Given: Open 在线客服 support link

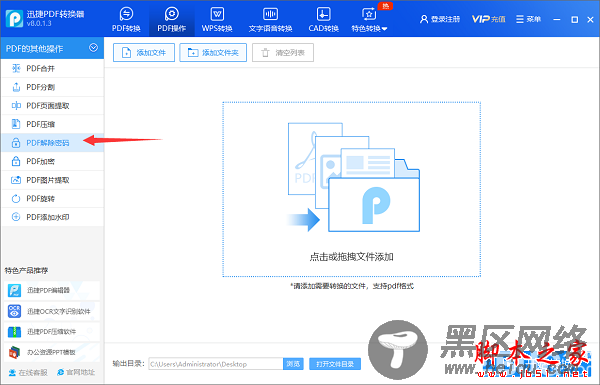Looking at the screenshot, I should (28, 372).
